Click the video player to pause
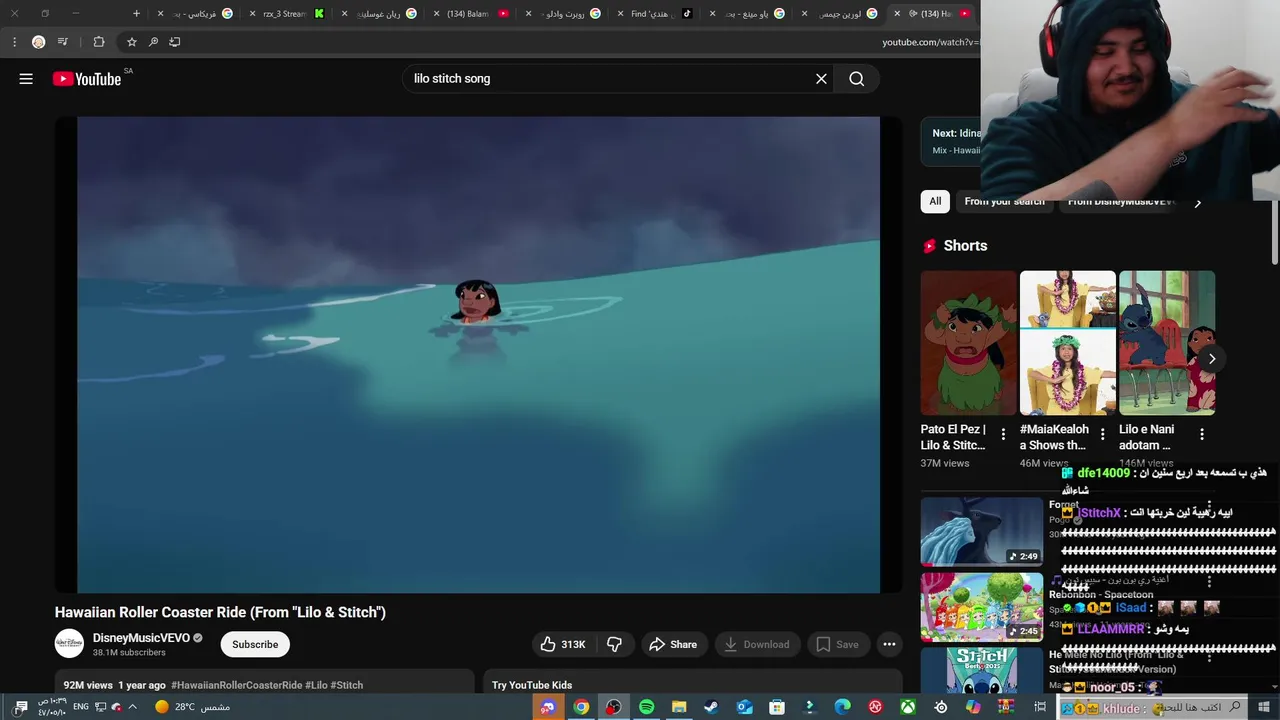 479,355
